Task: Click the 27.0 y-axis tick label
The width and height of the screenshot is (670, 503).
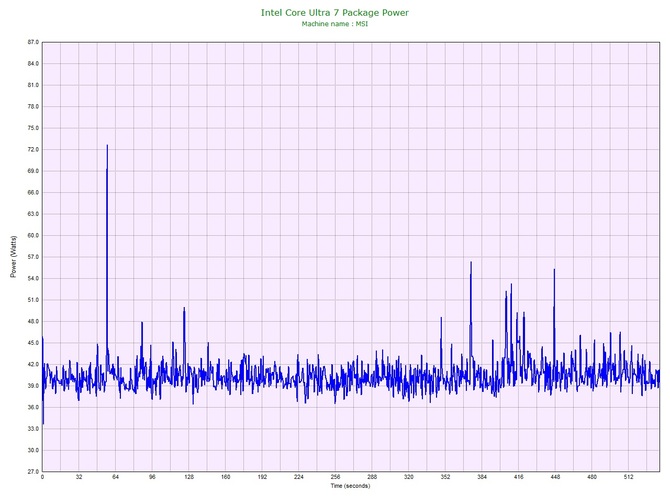Action: tap(32, 471)
